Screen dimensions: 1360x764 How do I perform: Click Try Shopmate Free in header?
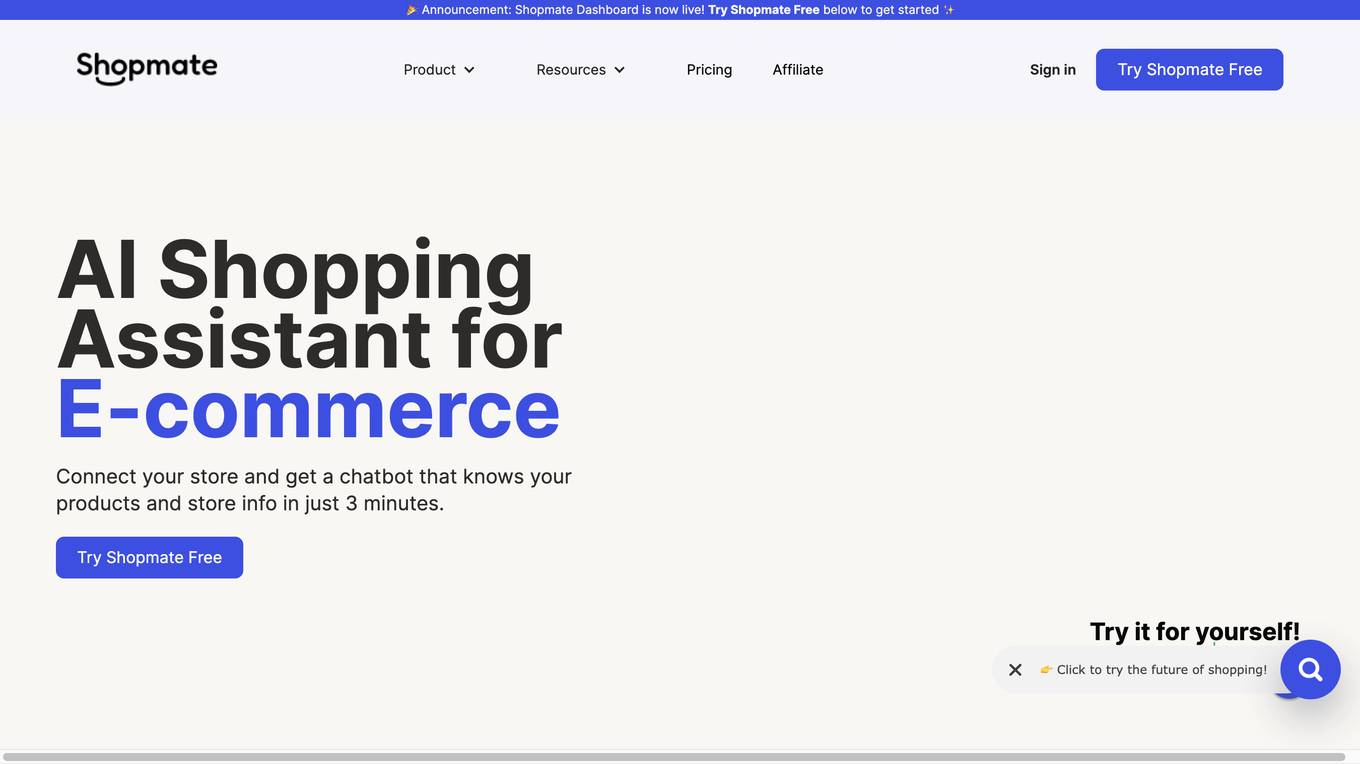[x=1189, y=70]
